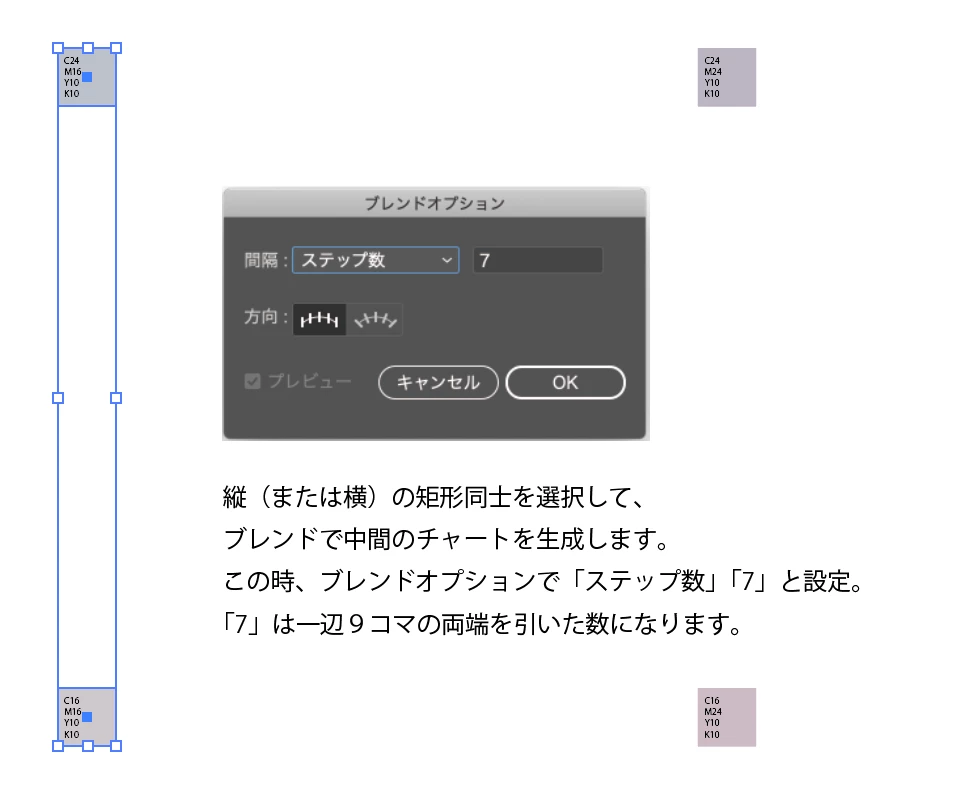The image size is (956, 790).
Task: Click the top-center selection handle
Action: click(88, 48)
